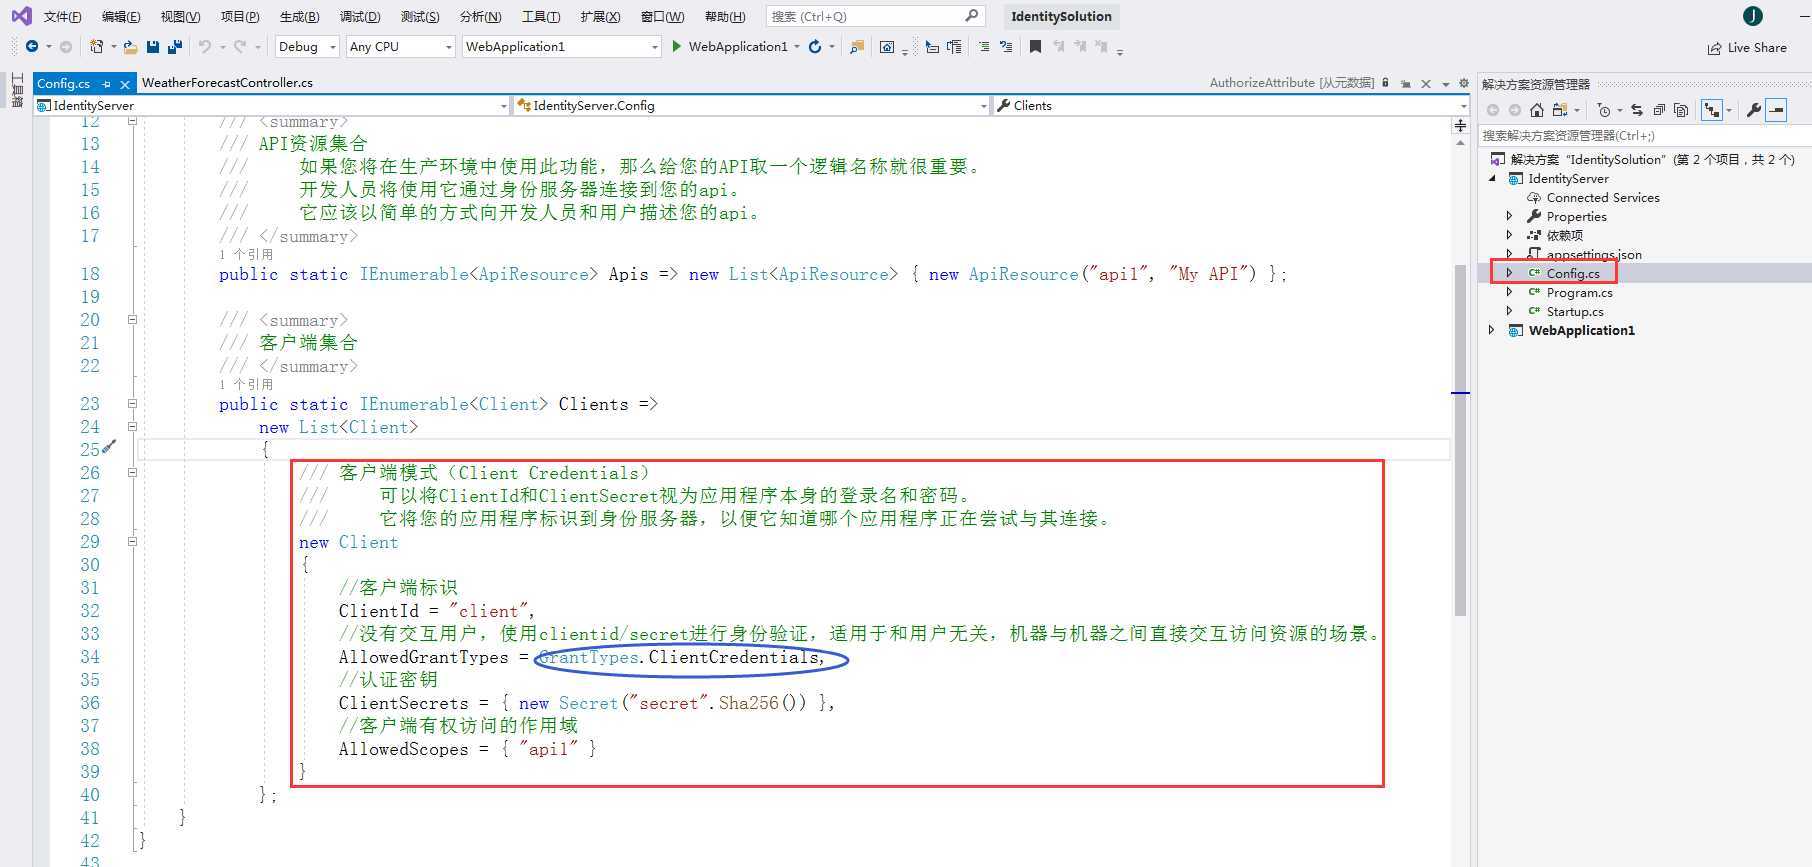Open the Debug configuration dropdown

pyautogui.click(x=307, y=47)
